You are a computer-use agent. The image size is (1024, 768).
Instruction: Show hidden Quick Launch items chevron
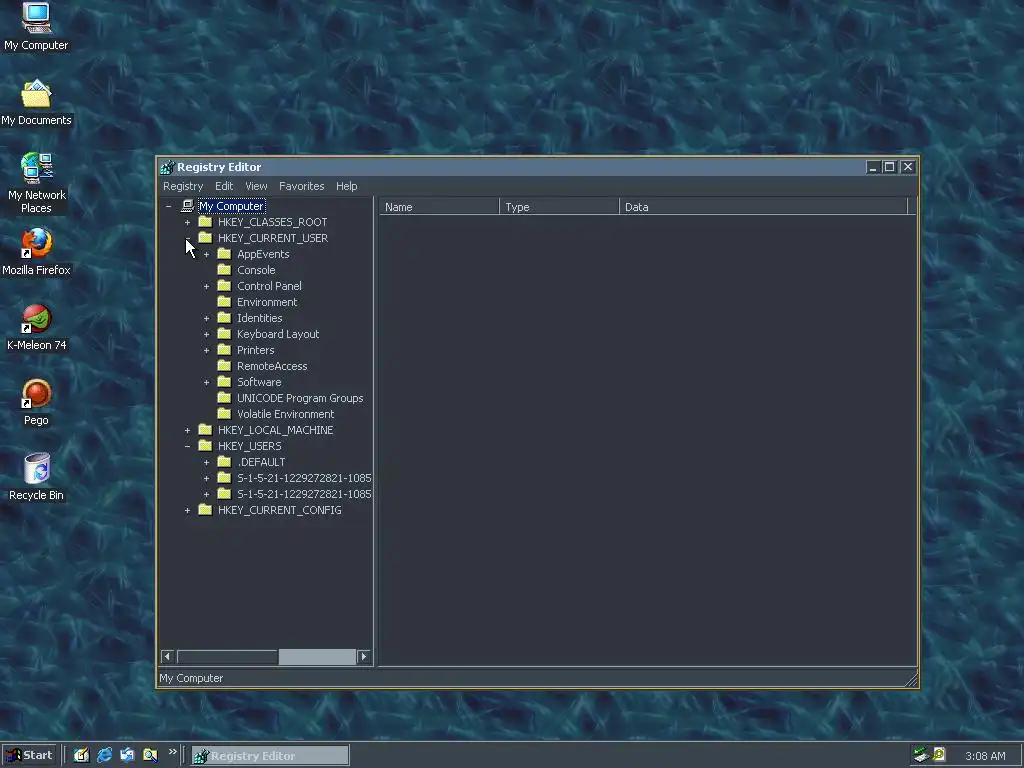tap(172, 752)
